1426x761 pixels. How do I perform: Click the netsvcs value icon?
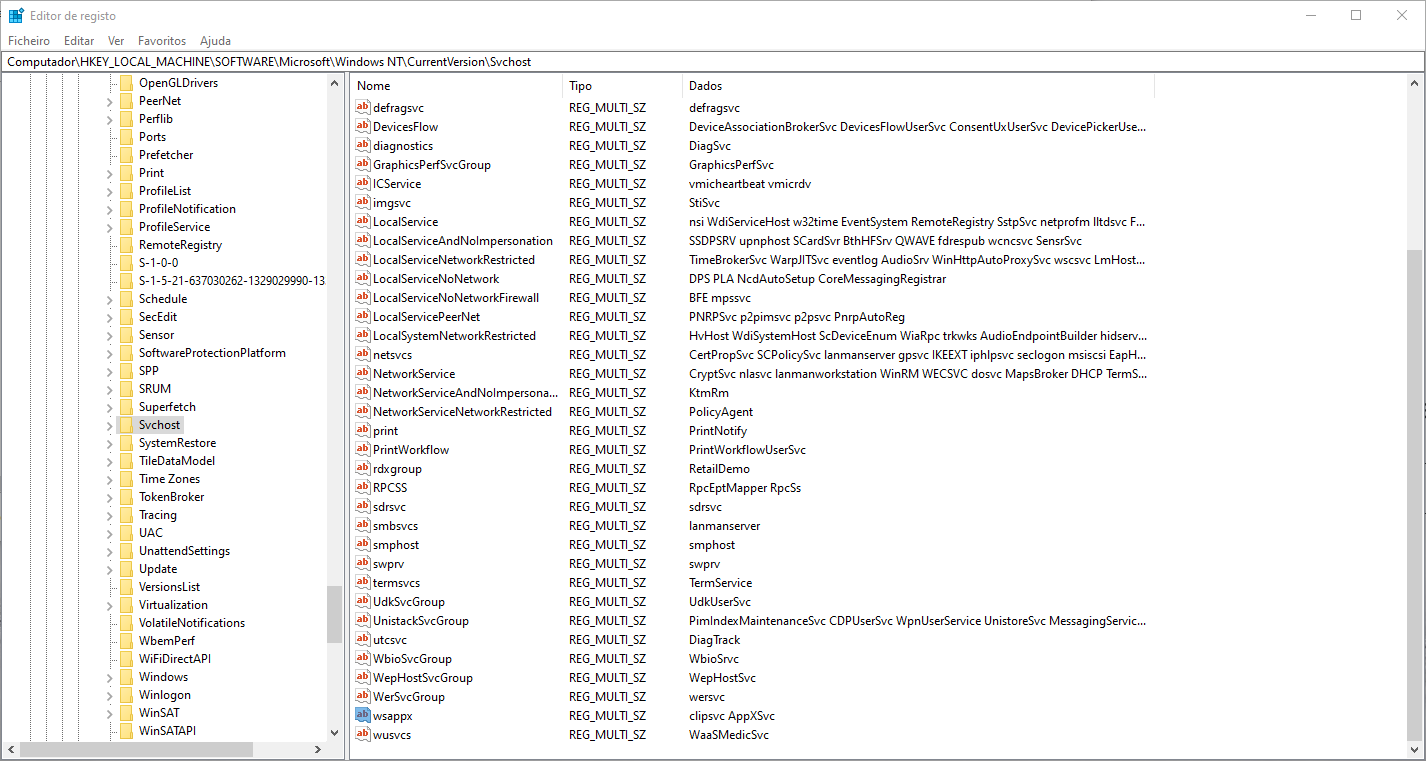[x=363, y=355]
